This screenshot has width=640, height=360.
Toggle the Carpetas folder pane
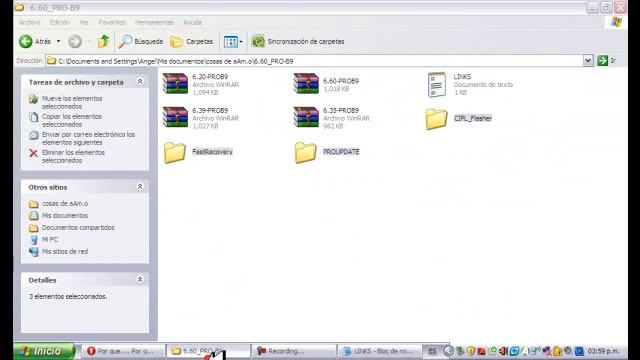coord(192,41)
